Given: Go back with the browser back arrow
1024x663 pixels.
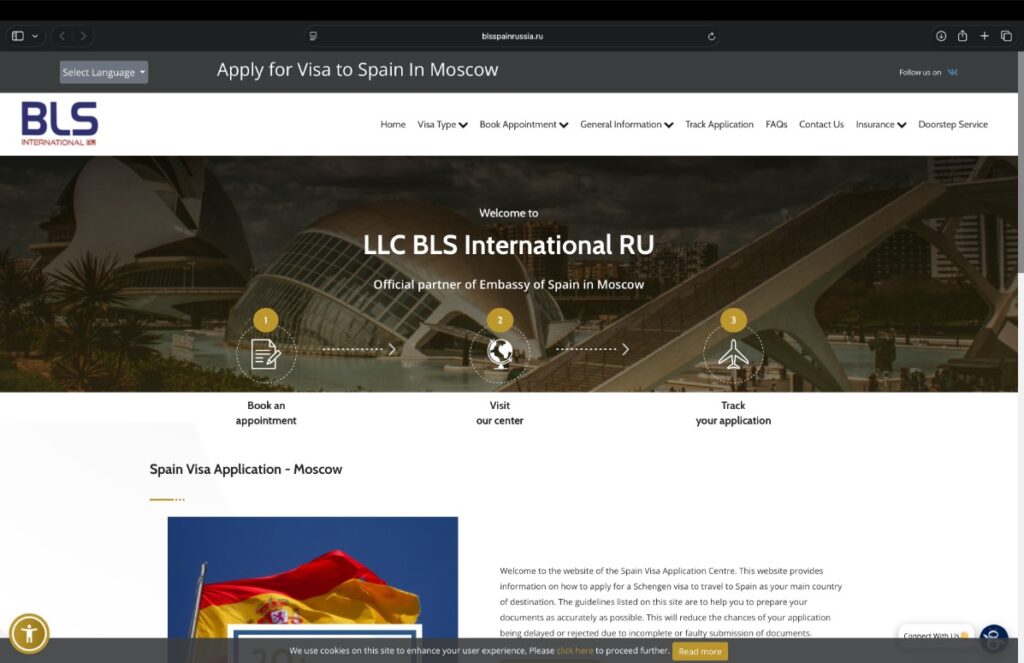Looking at the screenshot, I should (x=62, y=36).
